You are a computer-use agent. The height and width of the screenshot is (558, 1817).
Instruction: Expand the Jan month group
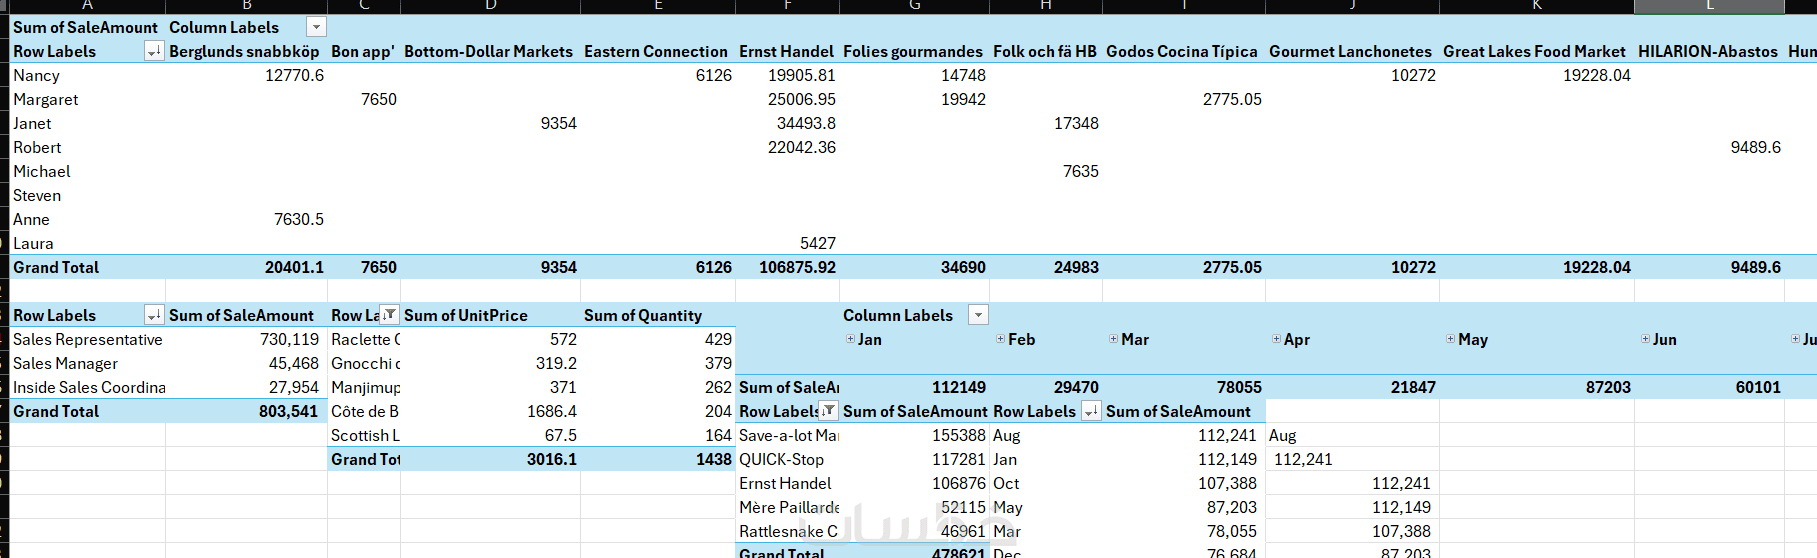(x=850, y=339)
